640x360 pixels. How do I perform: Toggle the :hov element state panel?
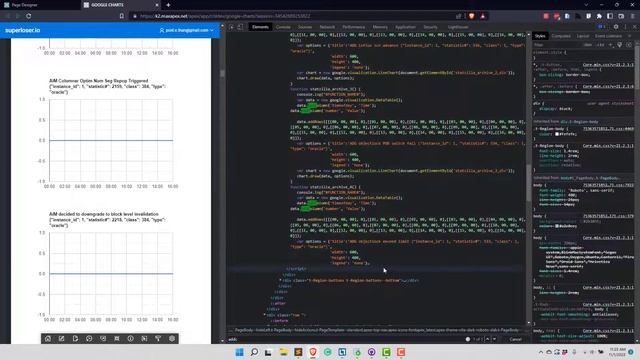tap(588, 45)
